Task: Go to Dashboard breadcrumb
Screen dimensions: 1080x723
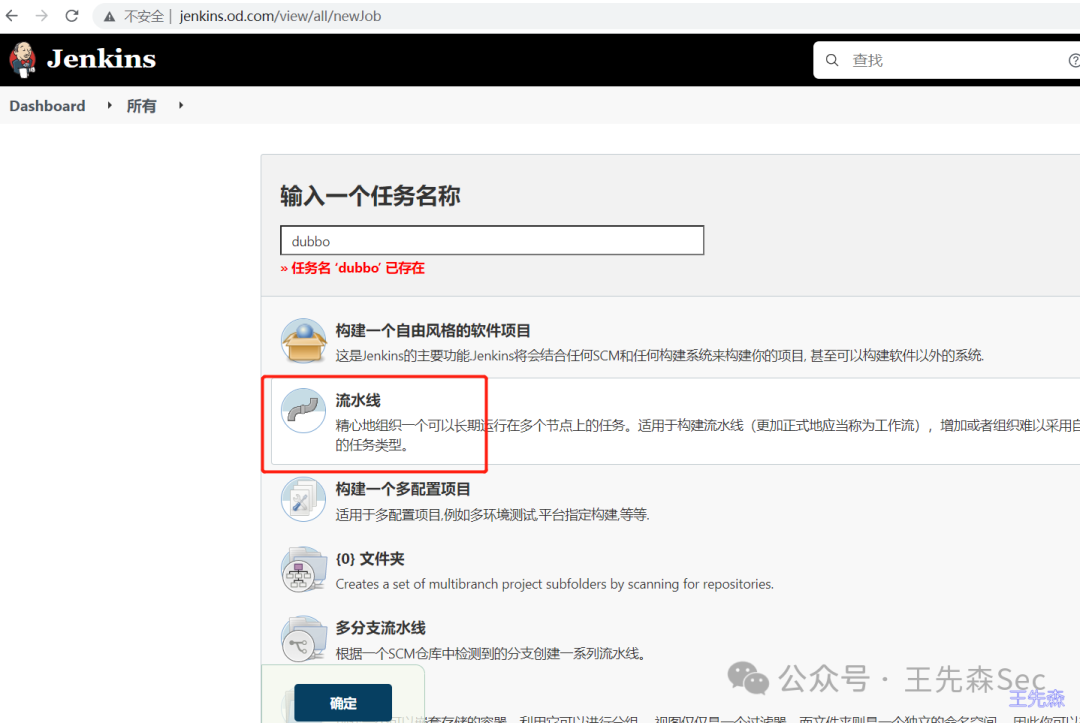Action: [x=48, y=106]
